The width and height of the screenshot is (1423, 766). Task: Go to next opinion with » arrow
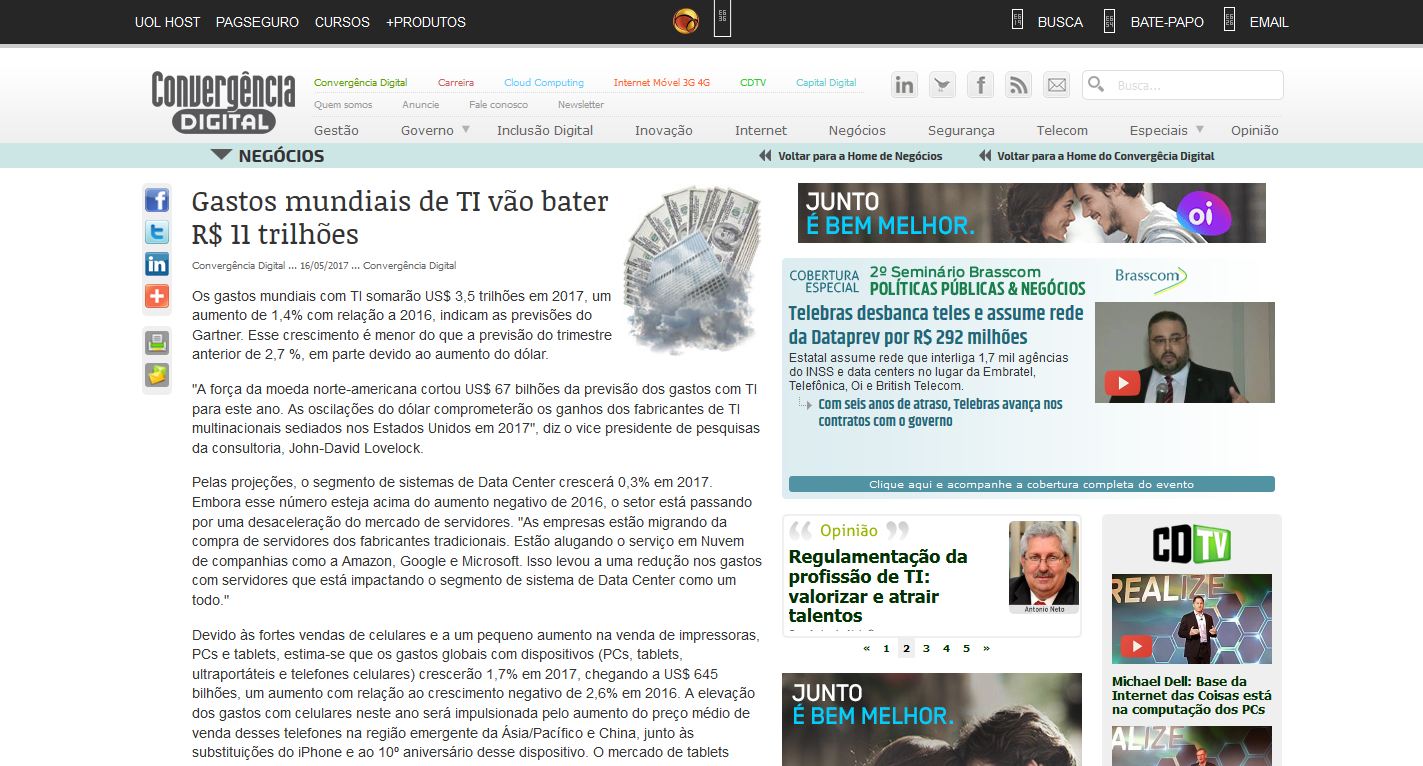point(986,648)
